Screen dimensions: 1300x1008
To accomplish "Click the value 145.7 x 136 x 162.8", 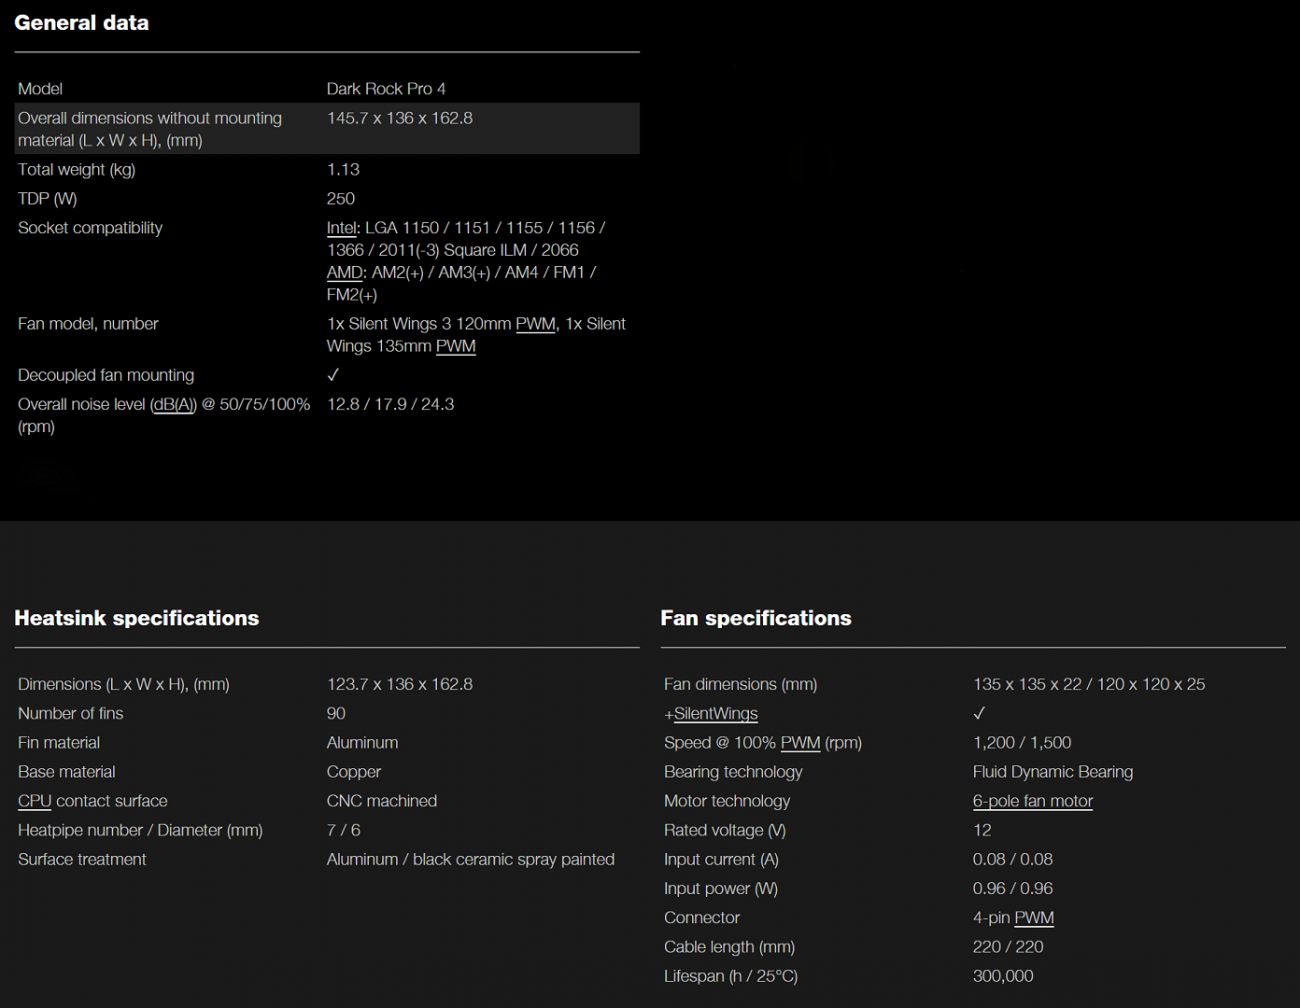I will (400, 118).
